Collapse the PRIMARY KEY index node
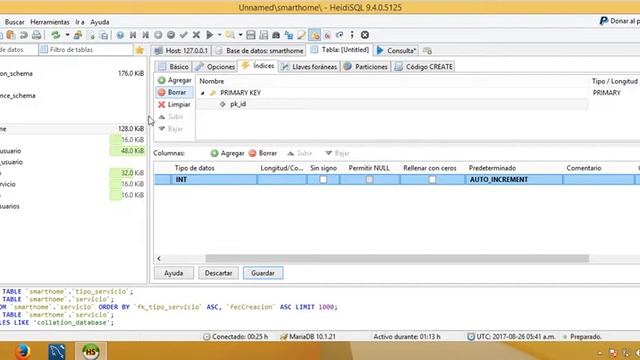 tap(202, 93)
